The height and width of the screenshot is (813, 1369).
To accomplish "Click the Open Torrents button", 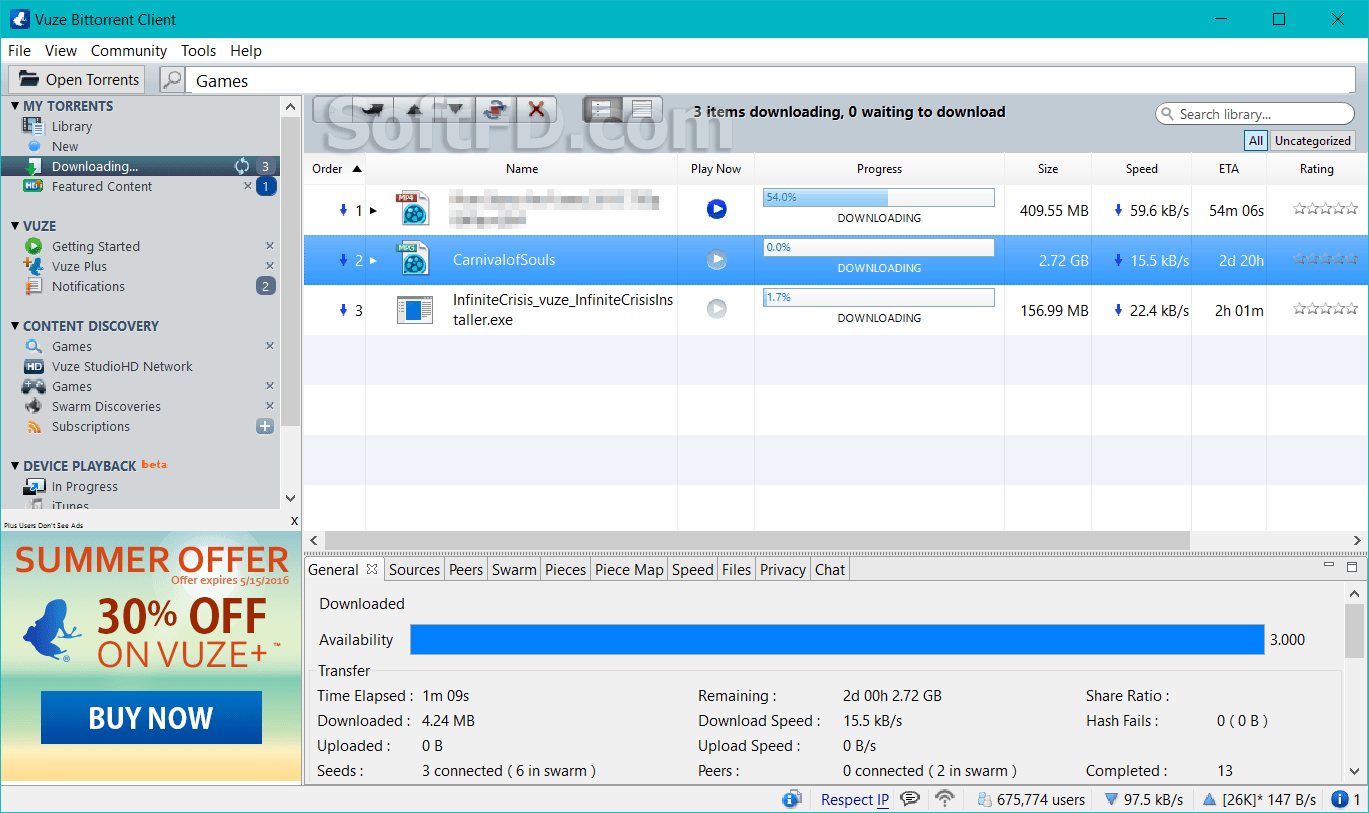I will click(77, 80).
